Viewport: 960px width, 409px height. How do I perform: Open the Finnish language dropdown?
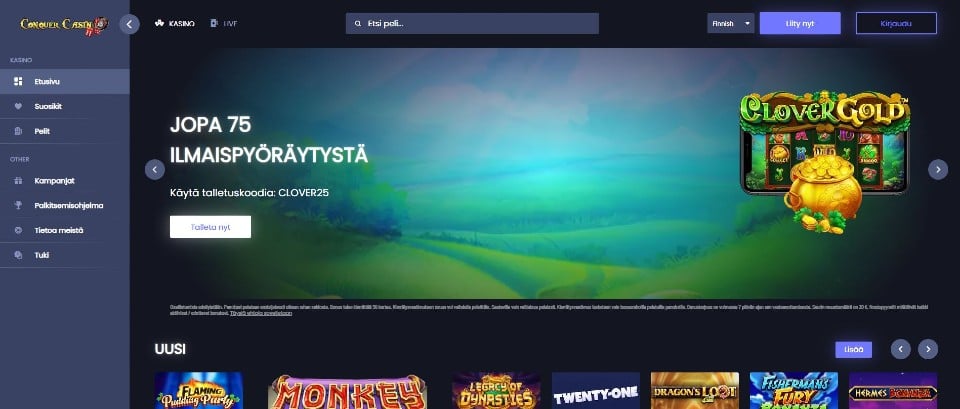click(730, 24)
